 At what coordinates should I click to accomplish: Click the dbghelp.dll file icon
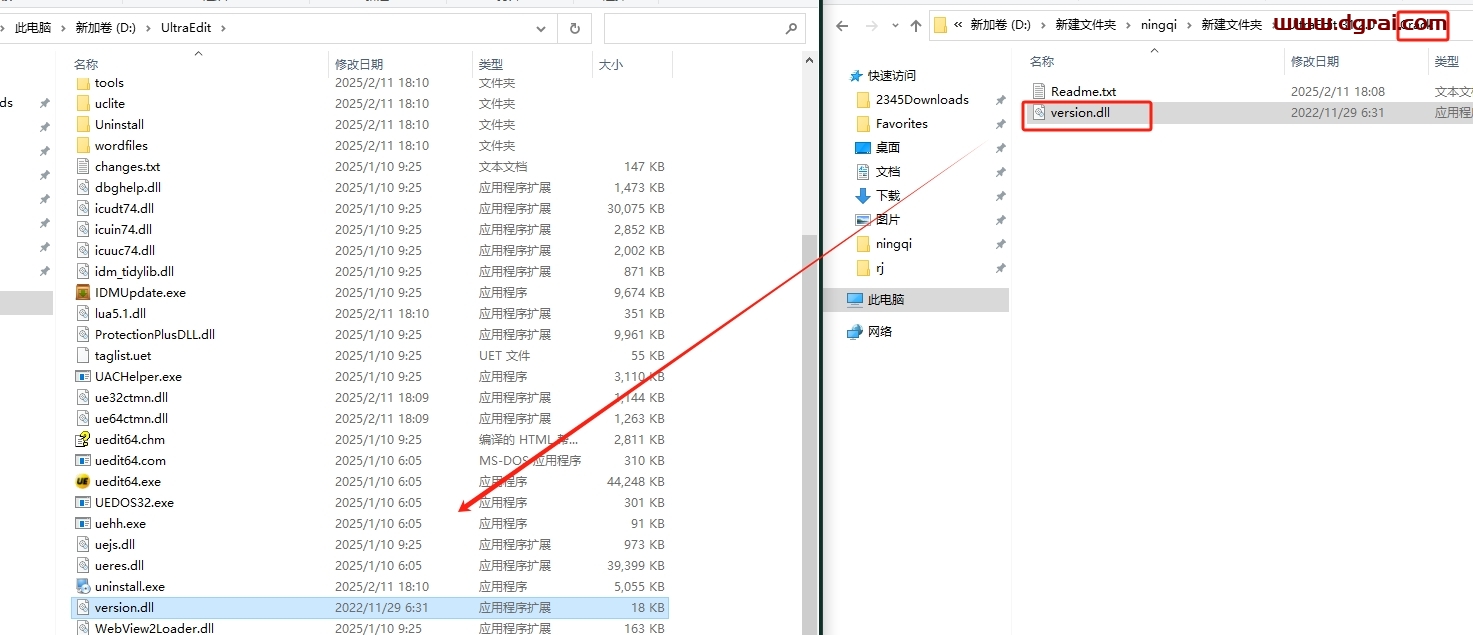coord(83,188)
